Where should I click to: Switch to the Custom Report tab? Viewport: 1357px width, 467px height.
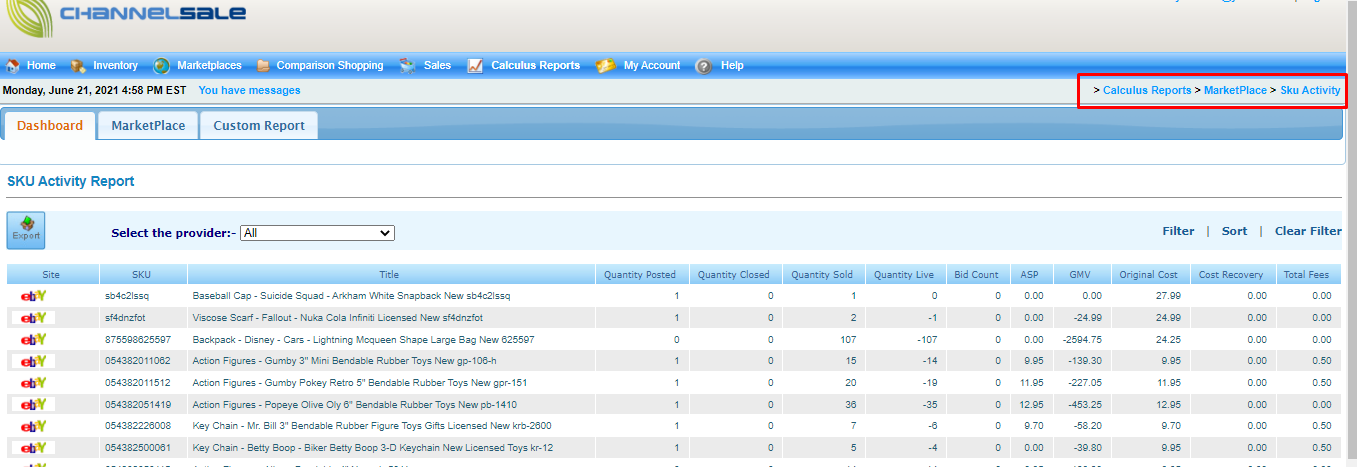[x=259, y=126]
